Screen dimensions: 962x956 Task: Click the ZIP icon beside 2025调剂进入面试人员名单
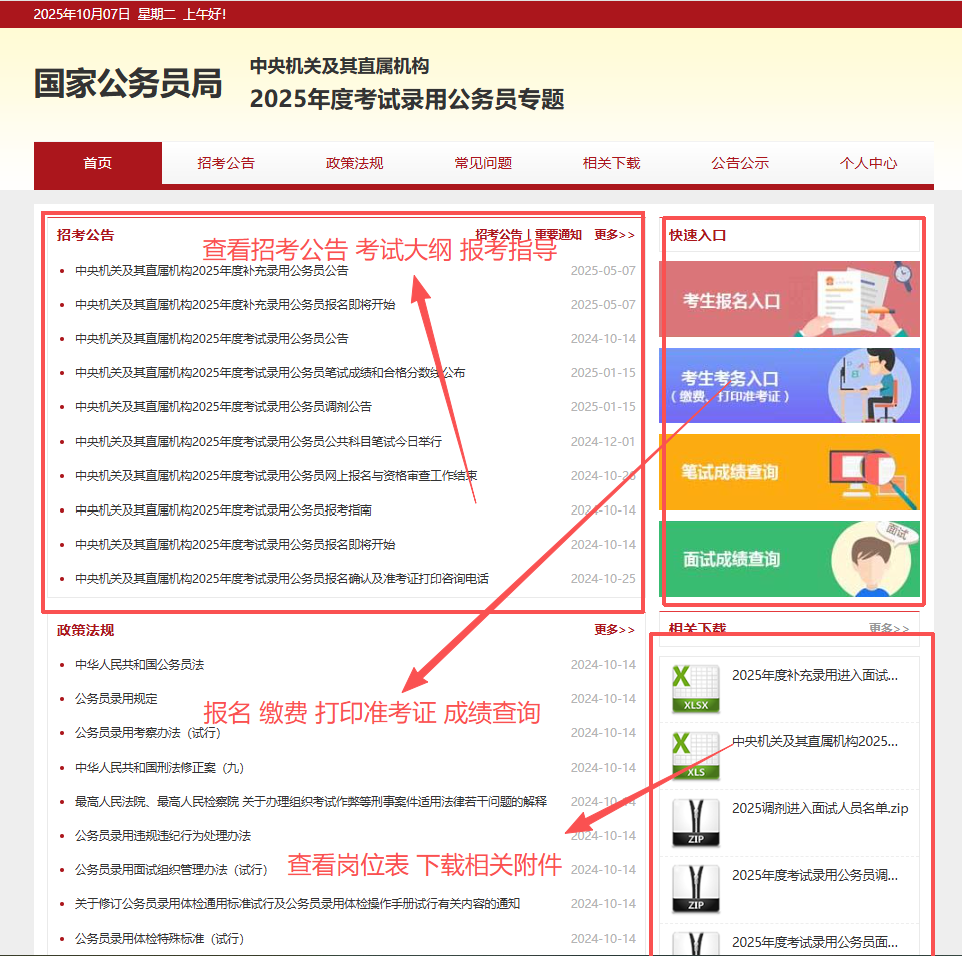click(x=695, y=822)
